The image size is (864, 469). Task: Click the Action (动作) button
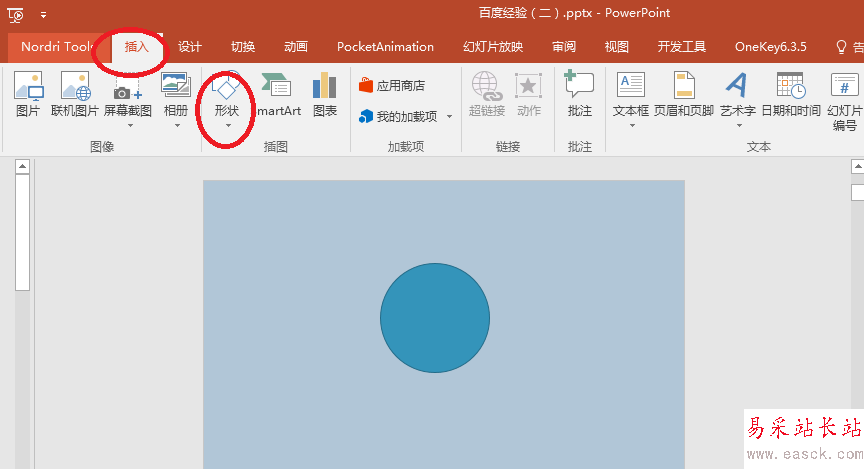tap(528, 94)
